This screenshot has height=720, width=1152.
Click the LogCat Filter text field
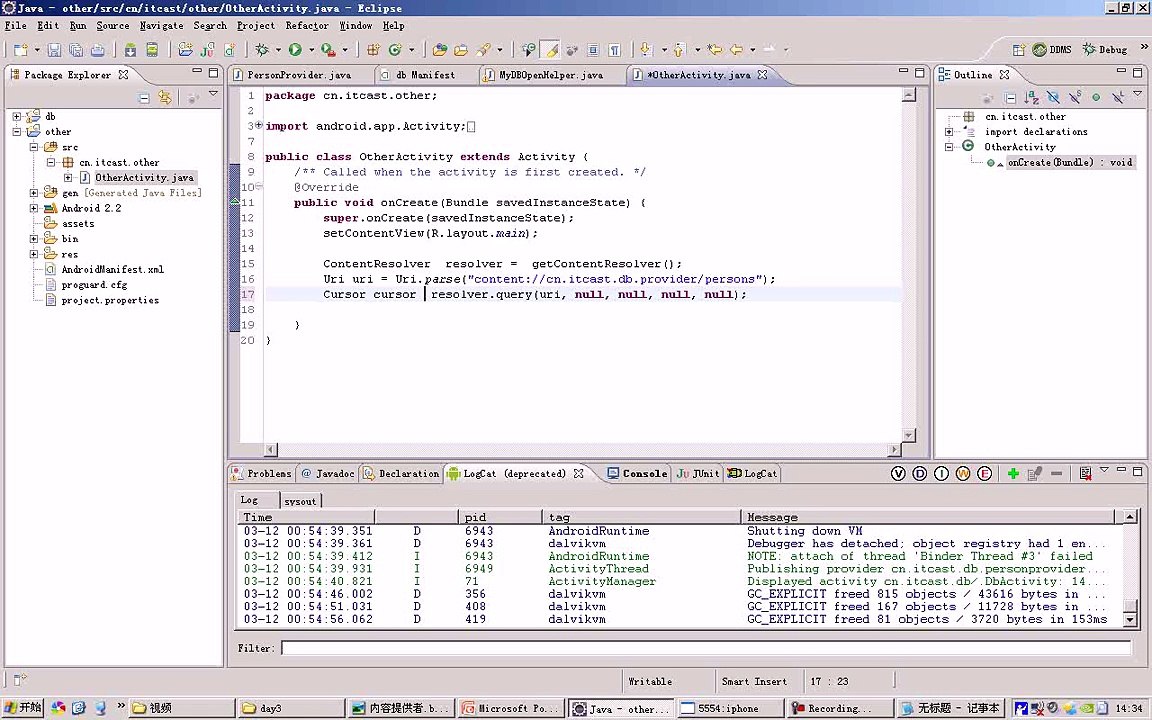pyautogui.click(x=700, y=648)
